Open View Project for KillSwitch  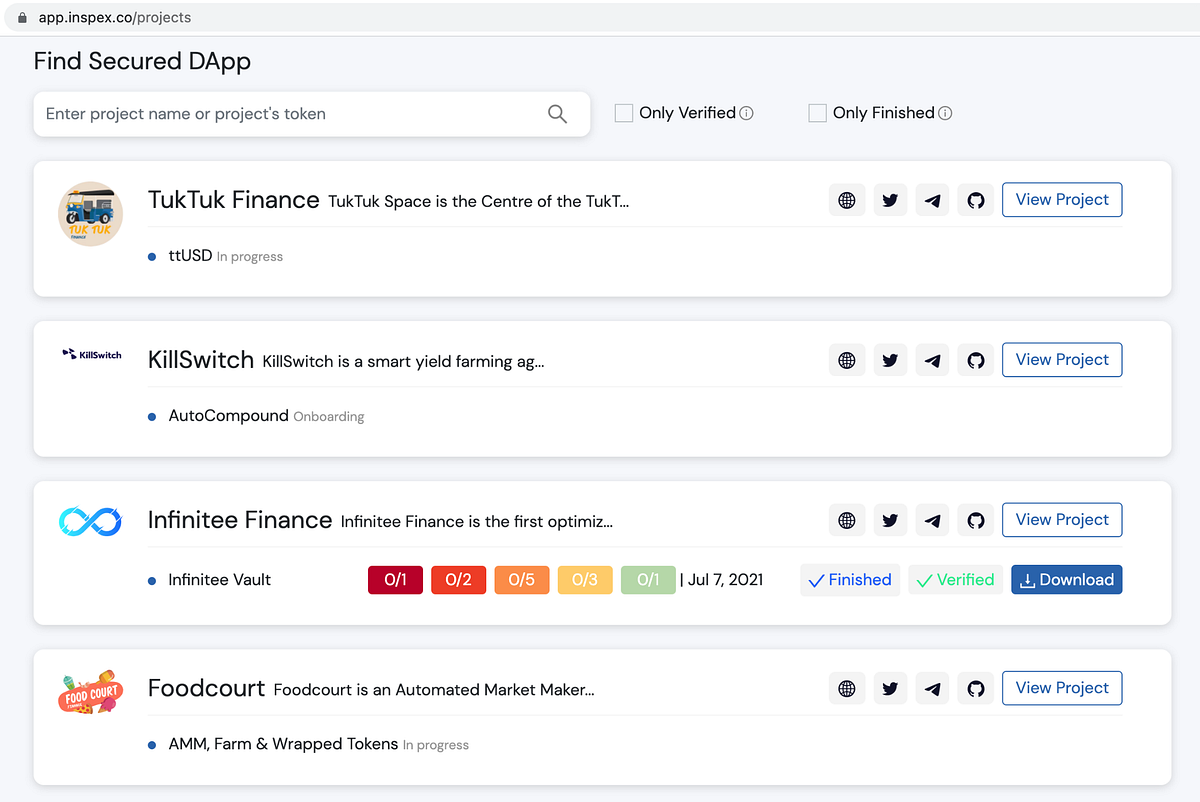click(x=1062, y=359)
